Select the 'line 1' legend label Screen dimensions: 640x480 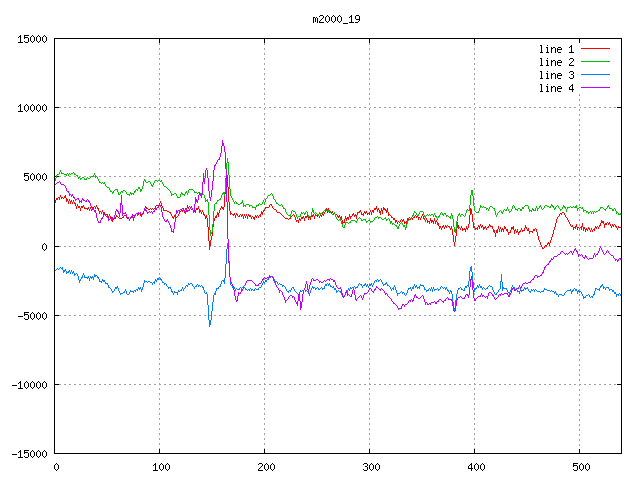557,49
